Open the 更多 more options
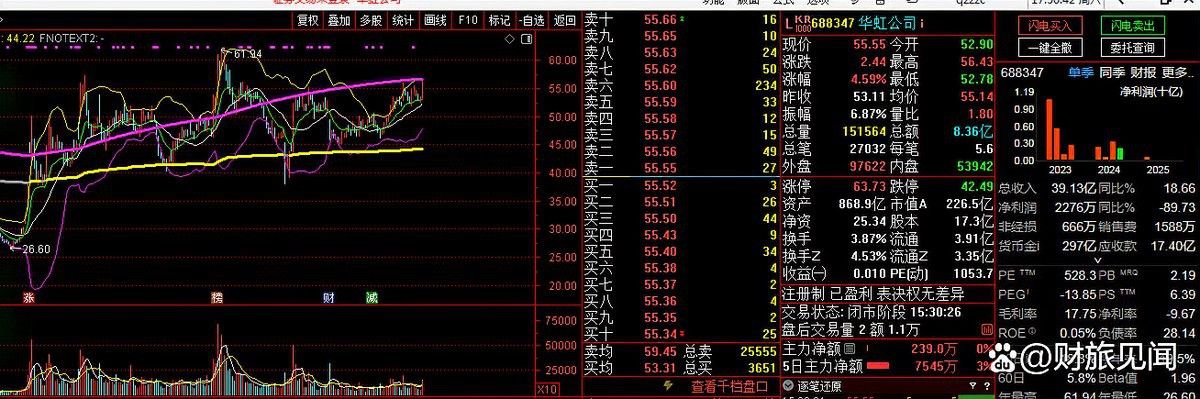This screenshot has height=399, width=1200. (x=1178, y=72)
